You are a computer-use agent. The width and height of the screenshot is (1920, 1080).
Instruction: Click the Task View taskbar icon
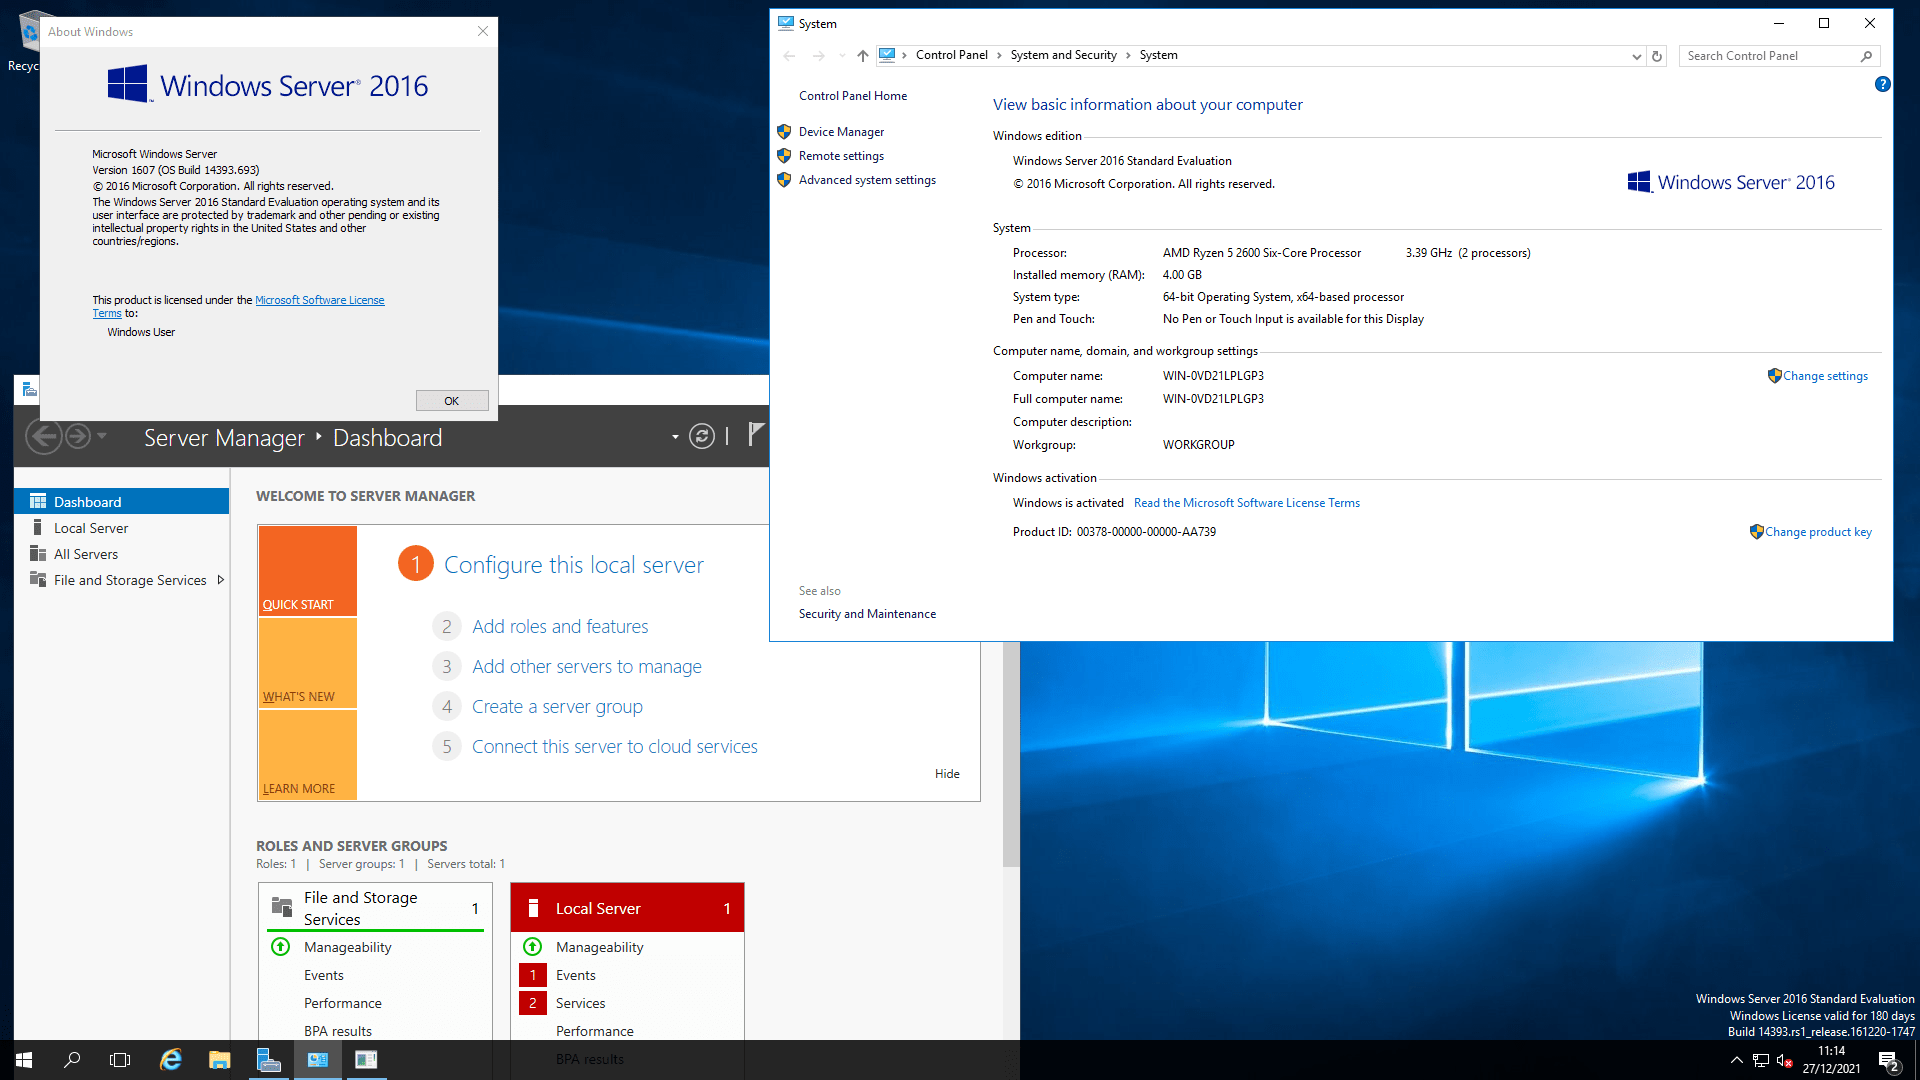[120, 1060]
